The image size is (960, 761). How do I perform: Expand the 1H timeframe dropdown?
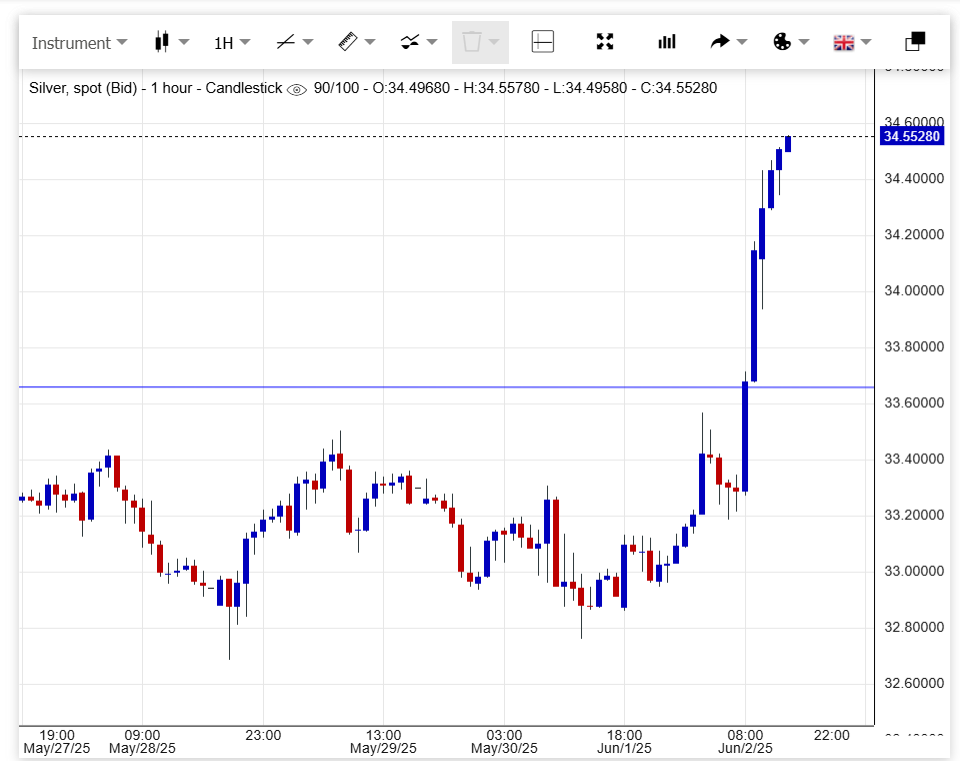click(x=231, y=43)
